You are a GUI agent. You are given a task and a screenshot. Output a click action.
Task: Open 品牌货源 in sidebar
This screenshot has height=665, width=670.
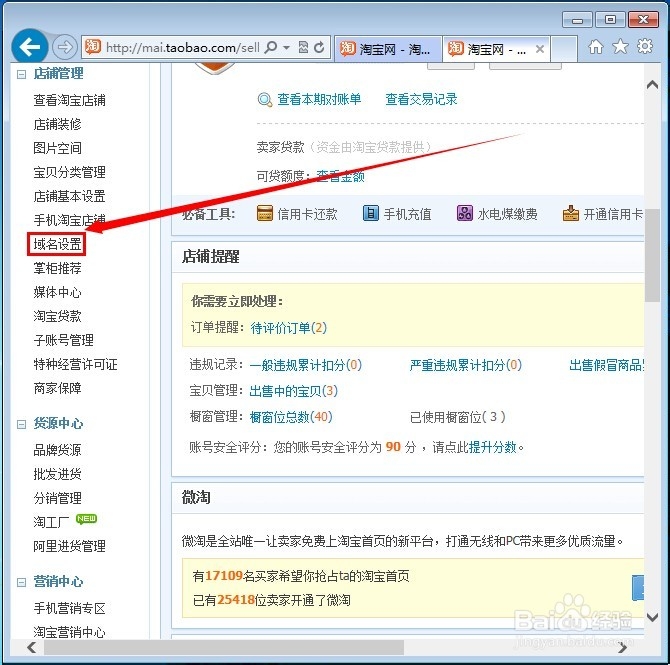(57, 450)
